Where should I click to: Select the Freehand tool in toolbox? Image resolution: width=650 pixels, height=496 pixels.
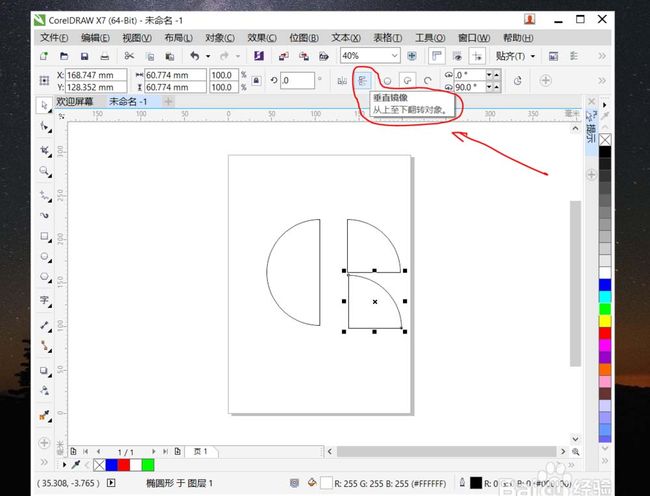click(44, 196)
